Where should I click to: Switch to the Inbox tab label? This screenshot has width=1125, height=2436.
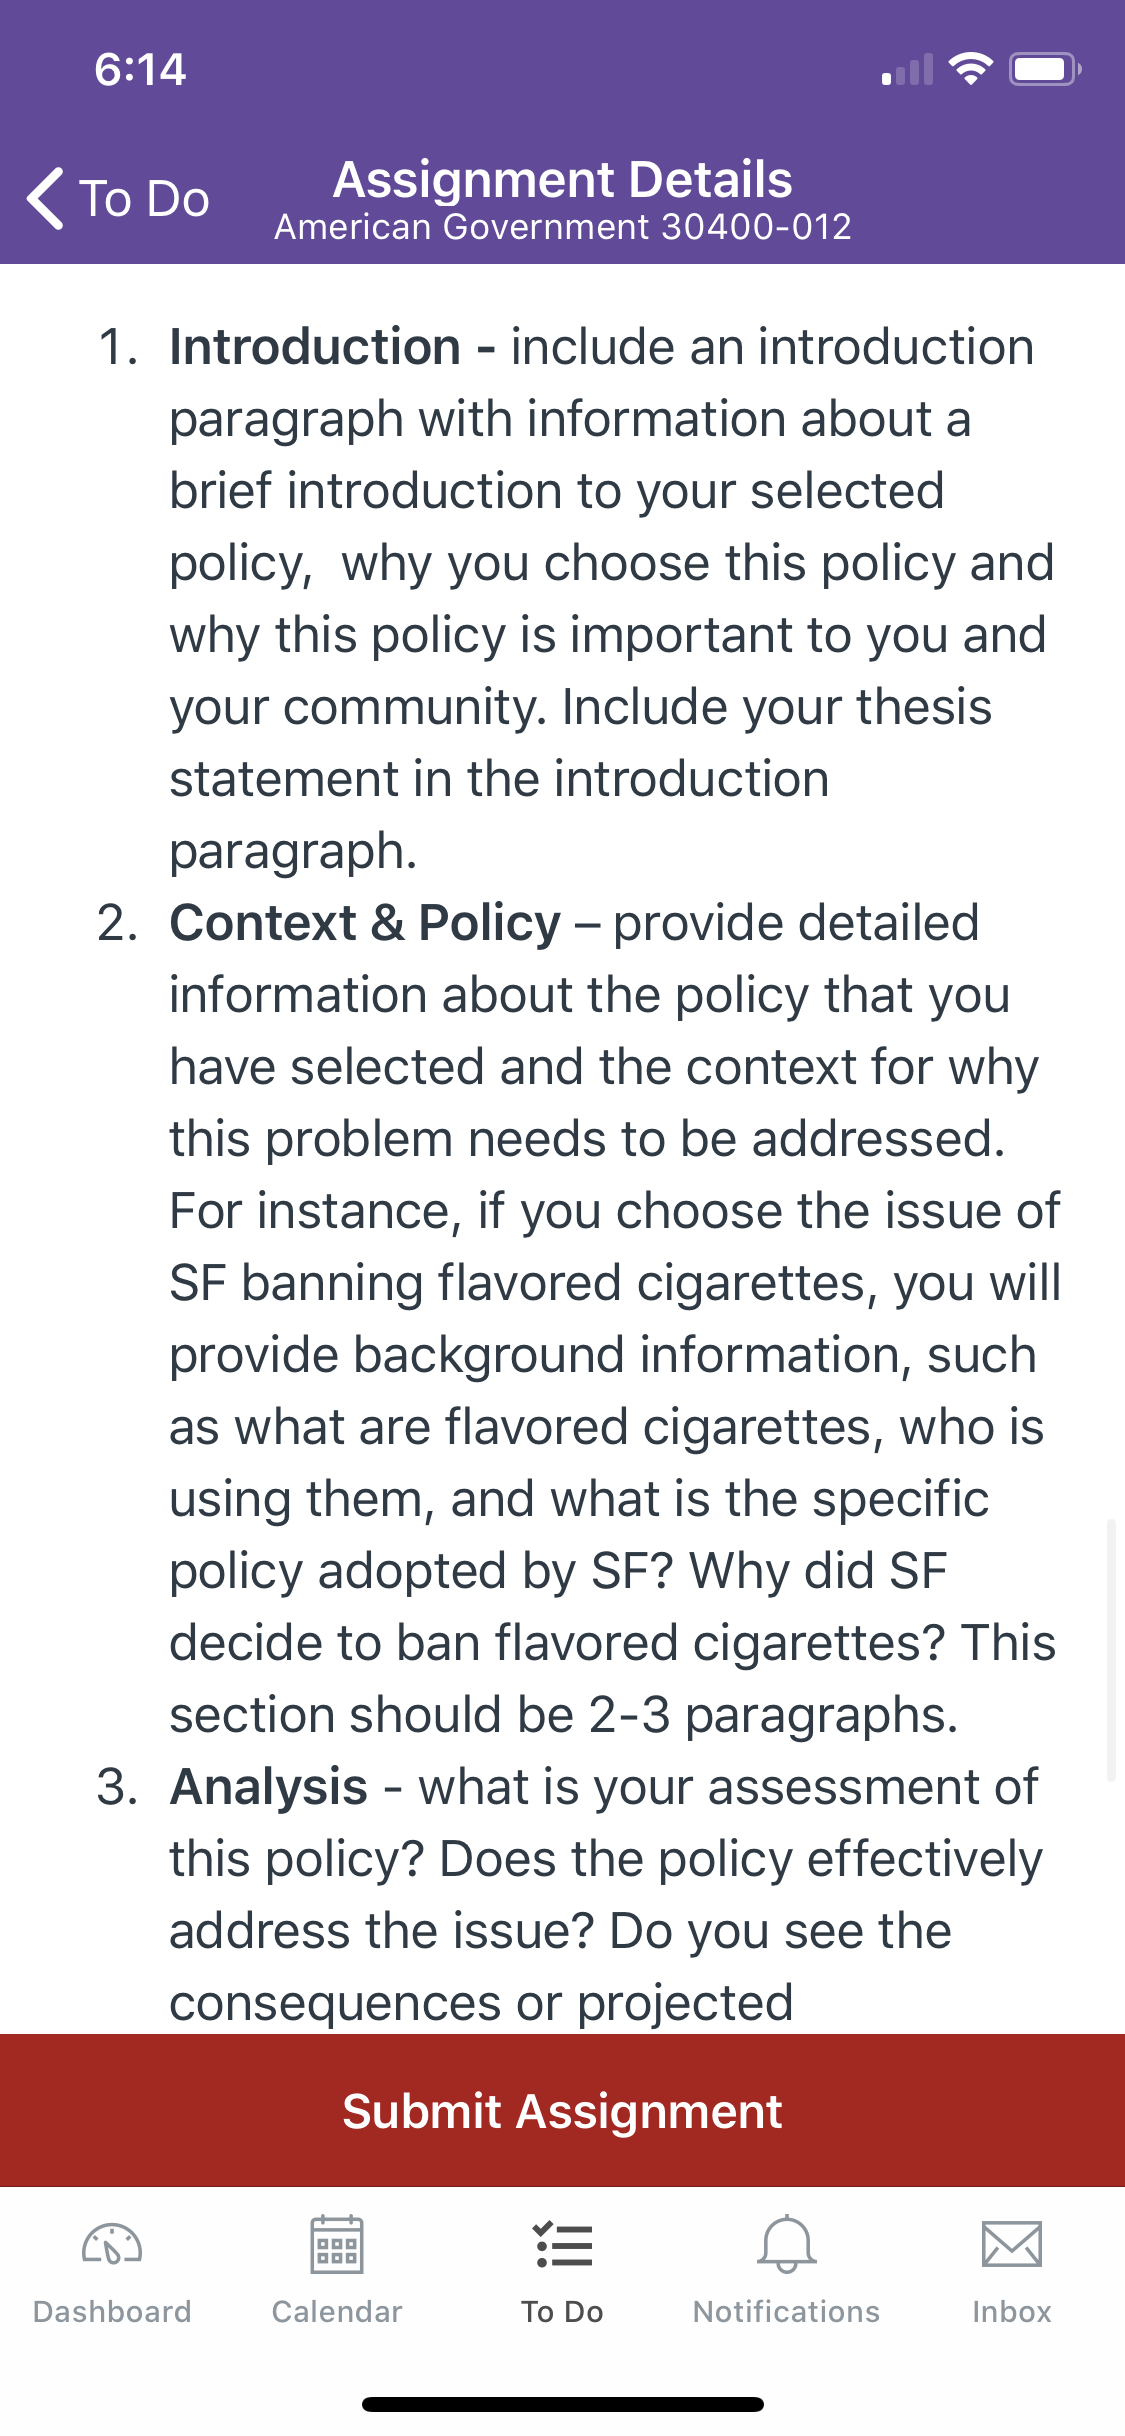click(1012, 2312)
